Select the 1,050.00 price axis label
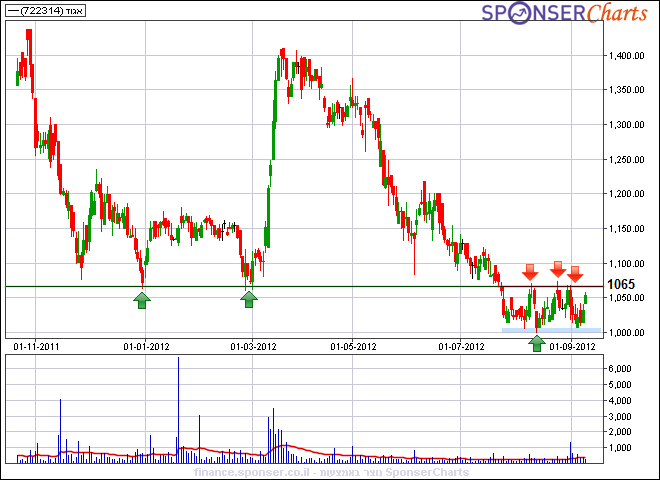 [x=626, y=298]
